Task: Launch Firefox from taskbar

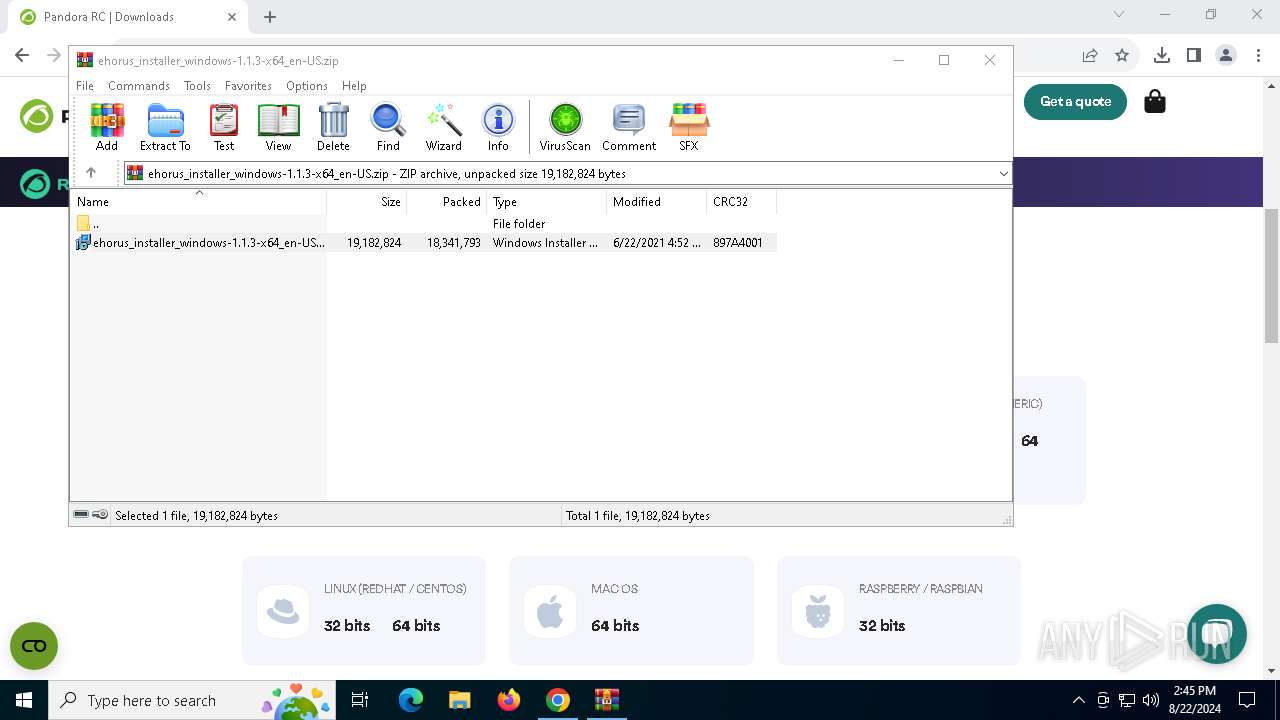Action: [509, 700]
